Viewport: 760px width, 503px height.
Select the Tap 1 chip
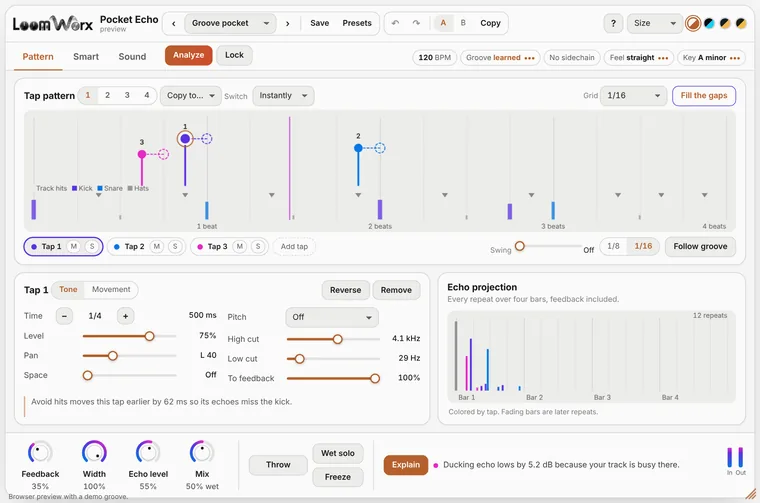pyautogui.click(x=63, y=247)
